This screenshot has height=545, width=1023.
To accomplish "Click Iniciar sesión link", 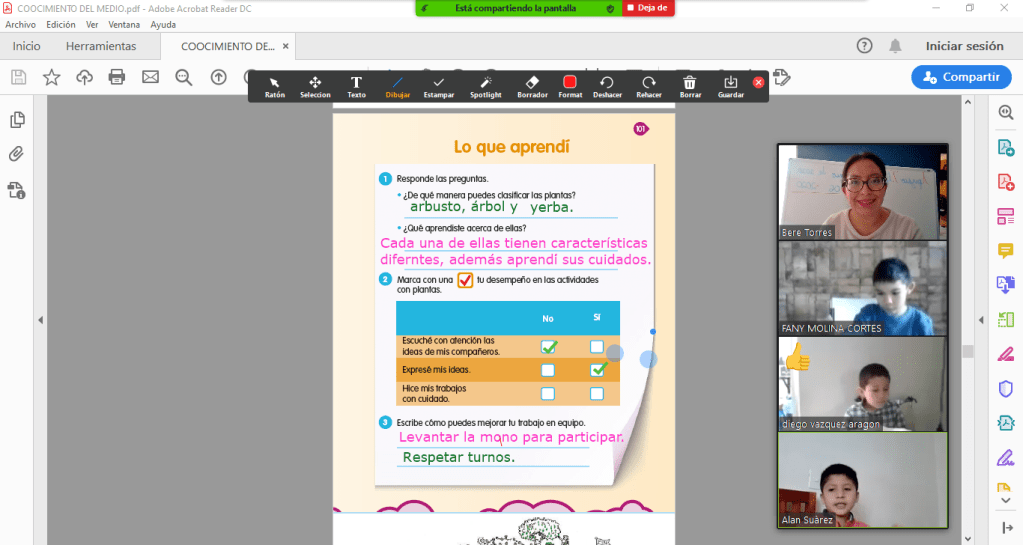I will click(x=964, y=46).
